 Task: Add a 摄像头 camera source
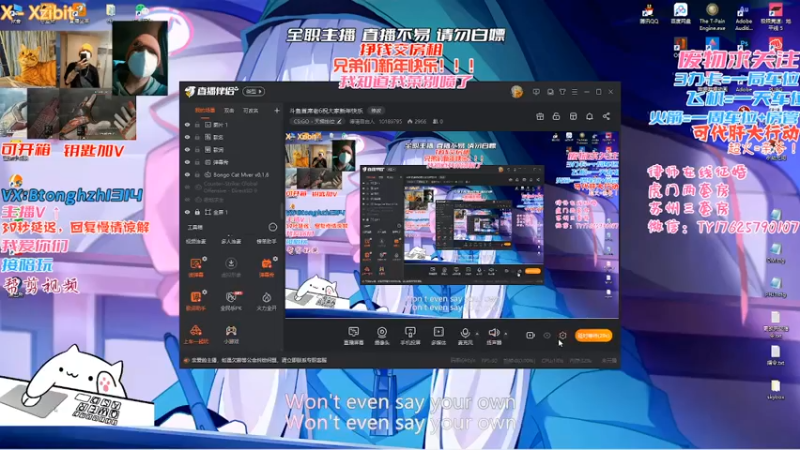coord(382,336)
